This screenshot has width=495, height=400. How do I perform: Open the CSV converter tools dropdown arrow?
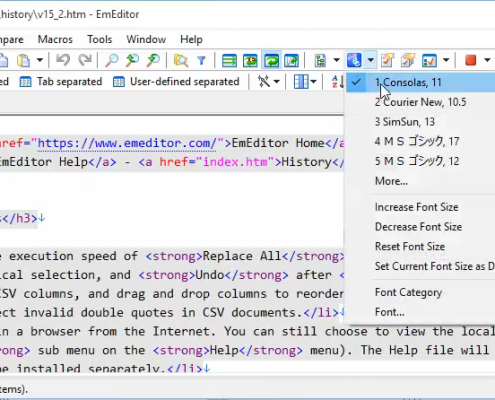coord(276,82)
